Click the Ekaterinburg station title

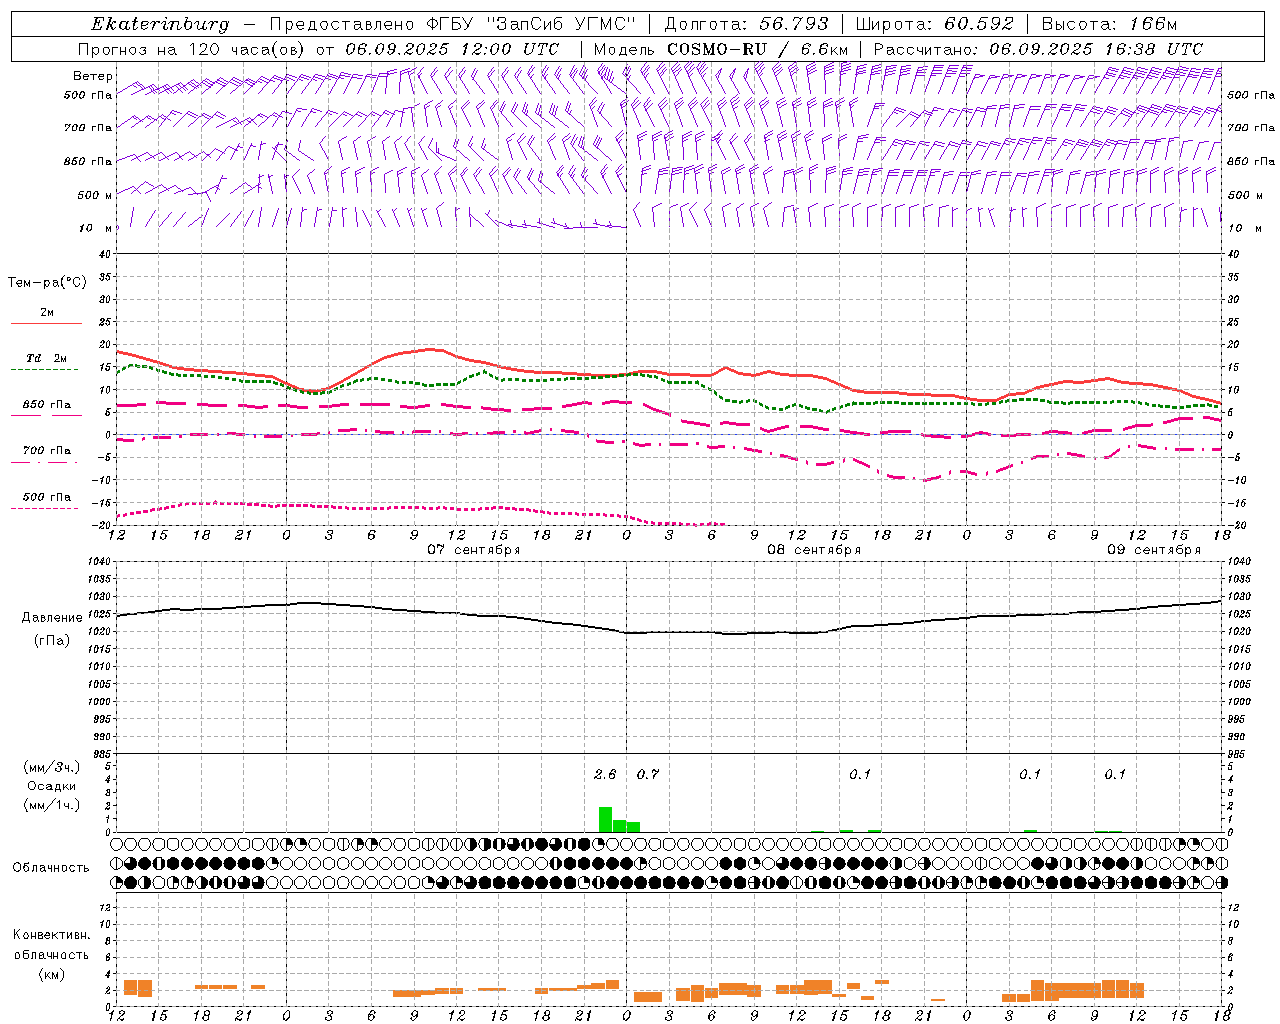point(160,24)
